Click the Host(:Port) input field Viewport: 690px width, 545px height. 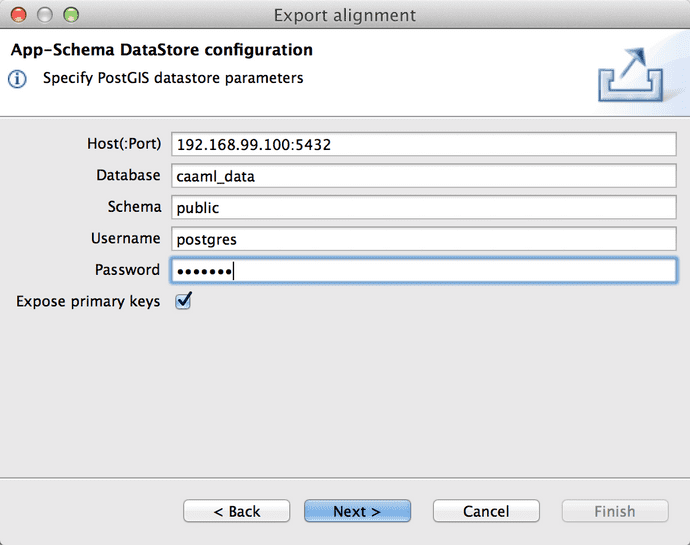[x=423, y=144]
